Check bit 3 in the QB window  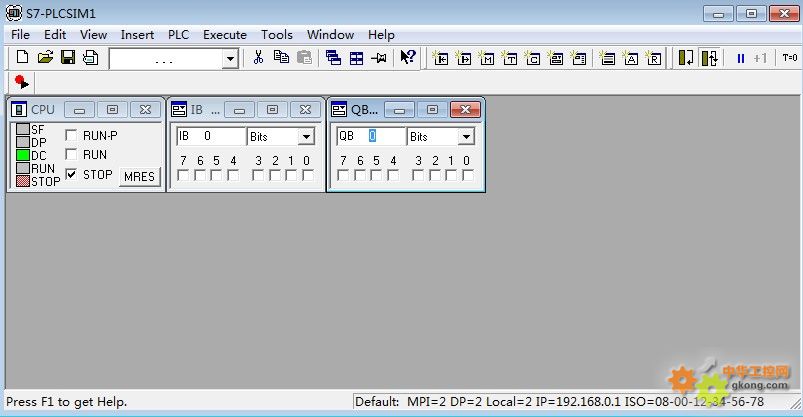418,175
